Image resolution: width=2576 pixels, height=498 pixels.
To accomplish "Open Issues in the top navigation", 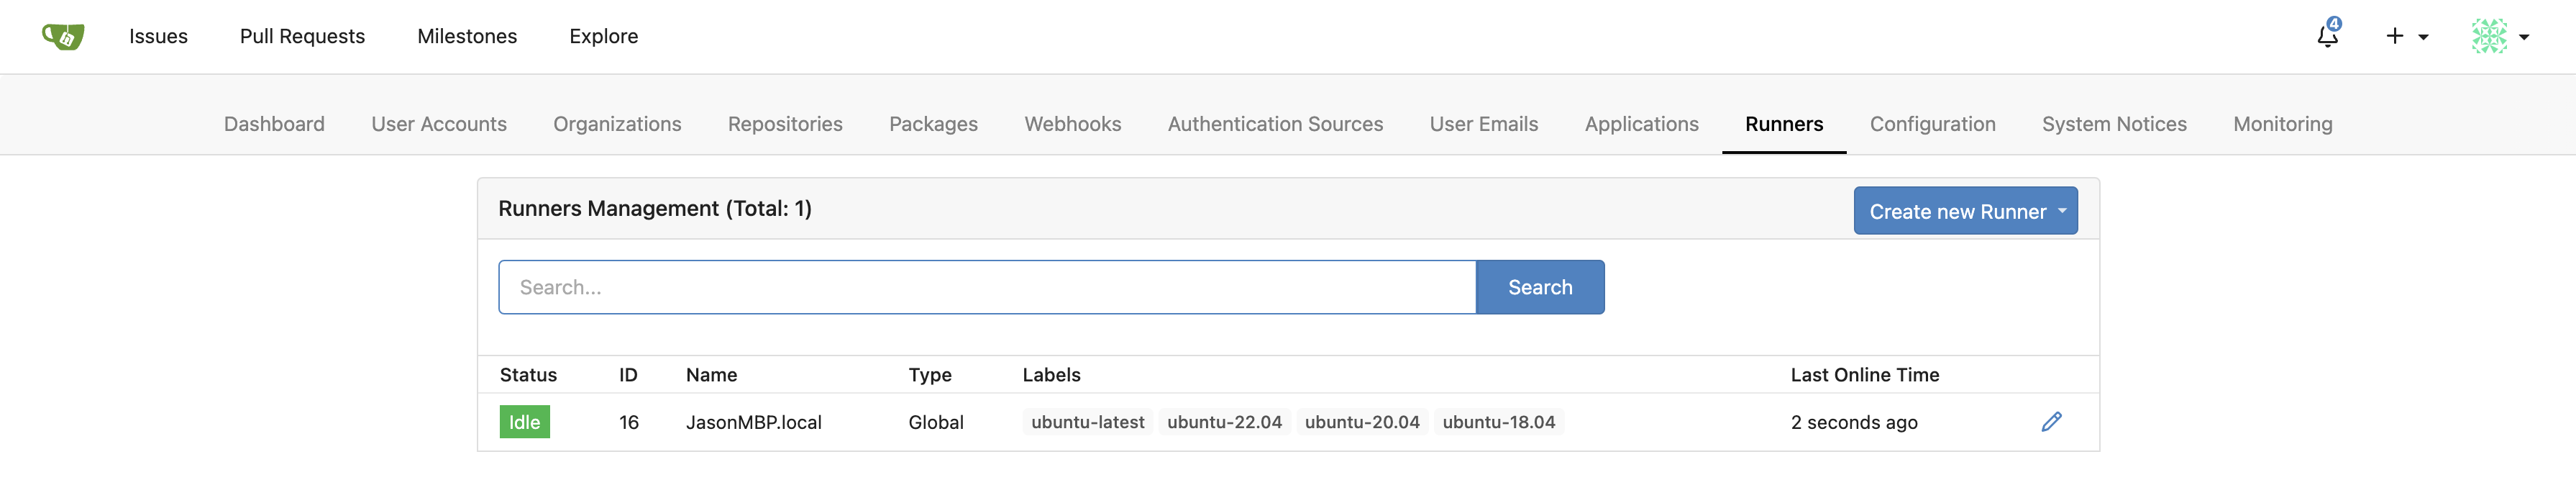I will tap(158, 36).
